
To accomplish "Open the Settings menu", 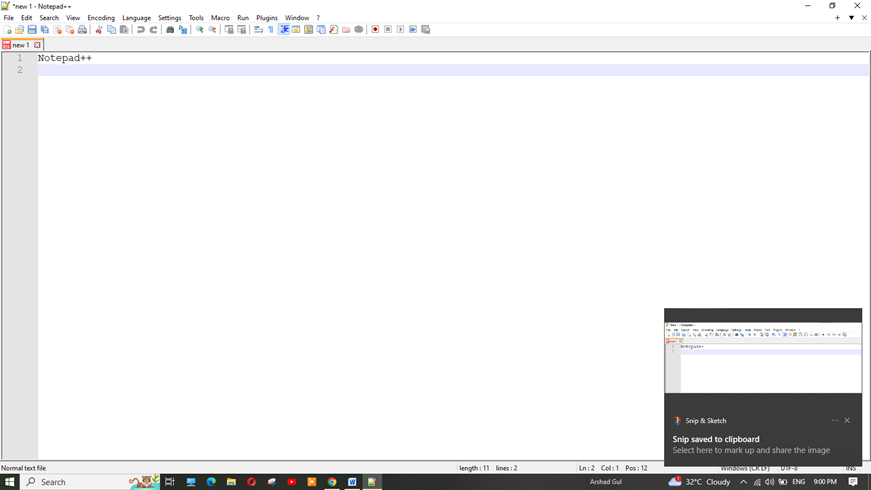I will click(169, 18).
